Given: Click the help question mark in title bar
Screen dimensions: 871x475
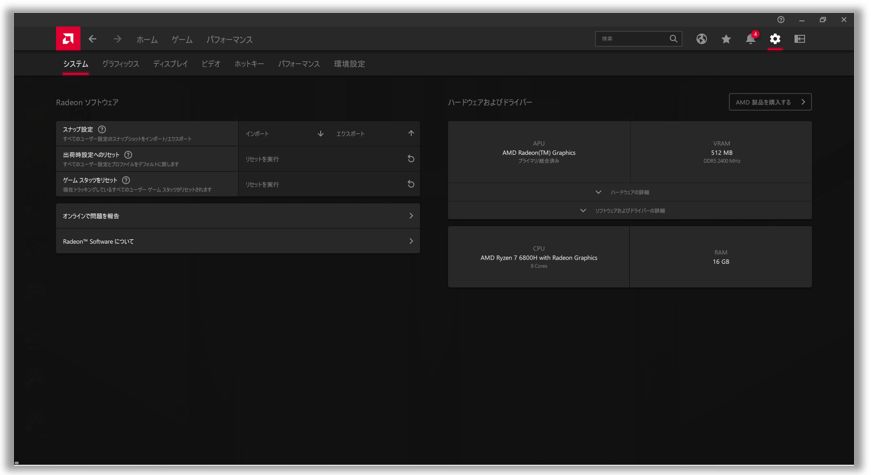Looking at the screenshot, I should click(780, 19).
